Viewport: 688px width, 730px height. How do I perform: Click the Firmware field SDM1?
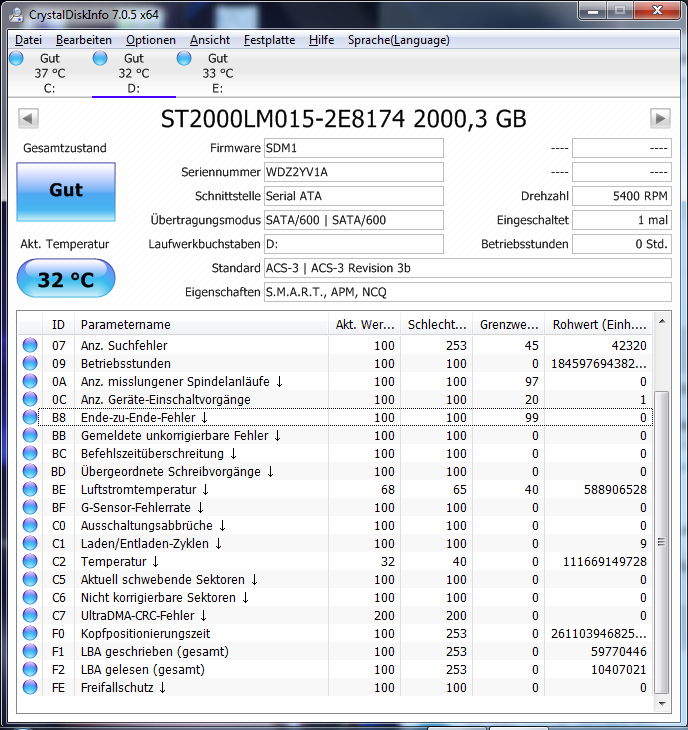(354, 148)
